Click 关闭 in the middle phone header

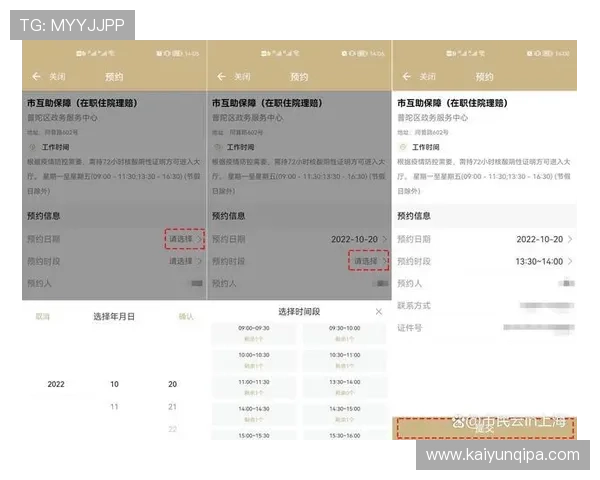(x=243, y=77)
